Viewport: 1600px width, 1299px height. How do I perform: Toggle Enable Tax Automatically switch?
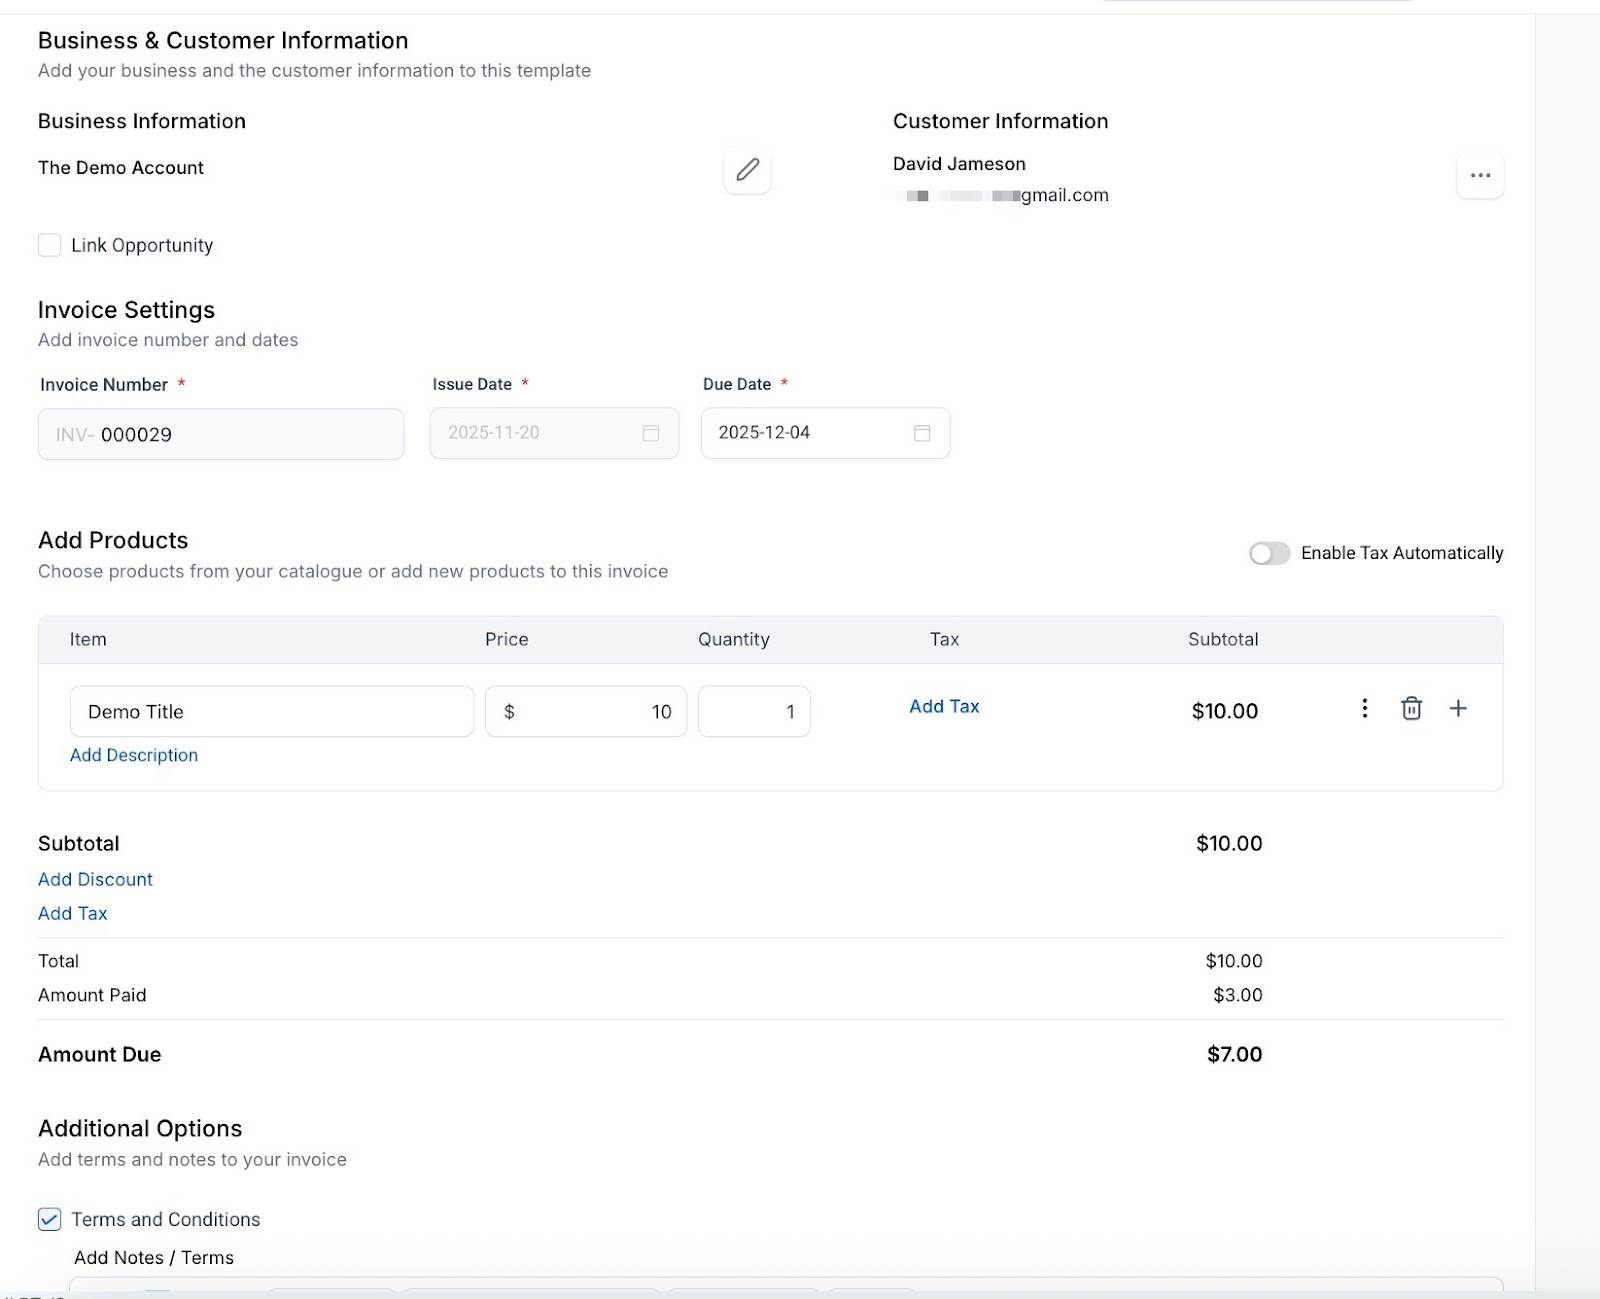pos(1269,553)
